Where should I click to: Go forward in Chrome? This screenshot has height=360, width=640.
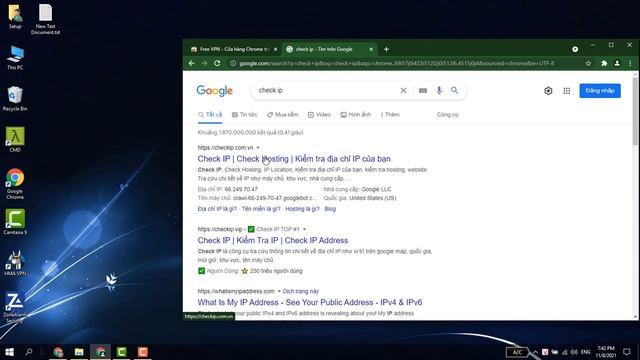point(204,63)
